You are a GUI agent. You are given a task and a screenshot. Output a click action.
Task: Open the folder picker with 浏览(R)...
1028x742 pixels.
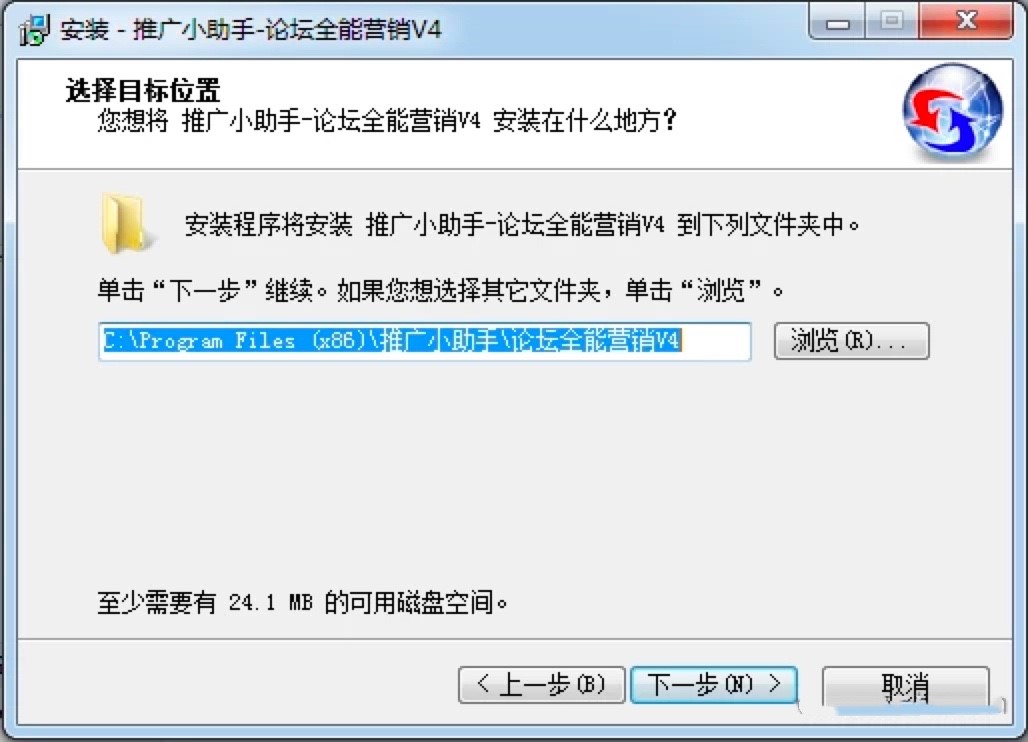click(851, 341)
